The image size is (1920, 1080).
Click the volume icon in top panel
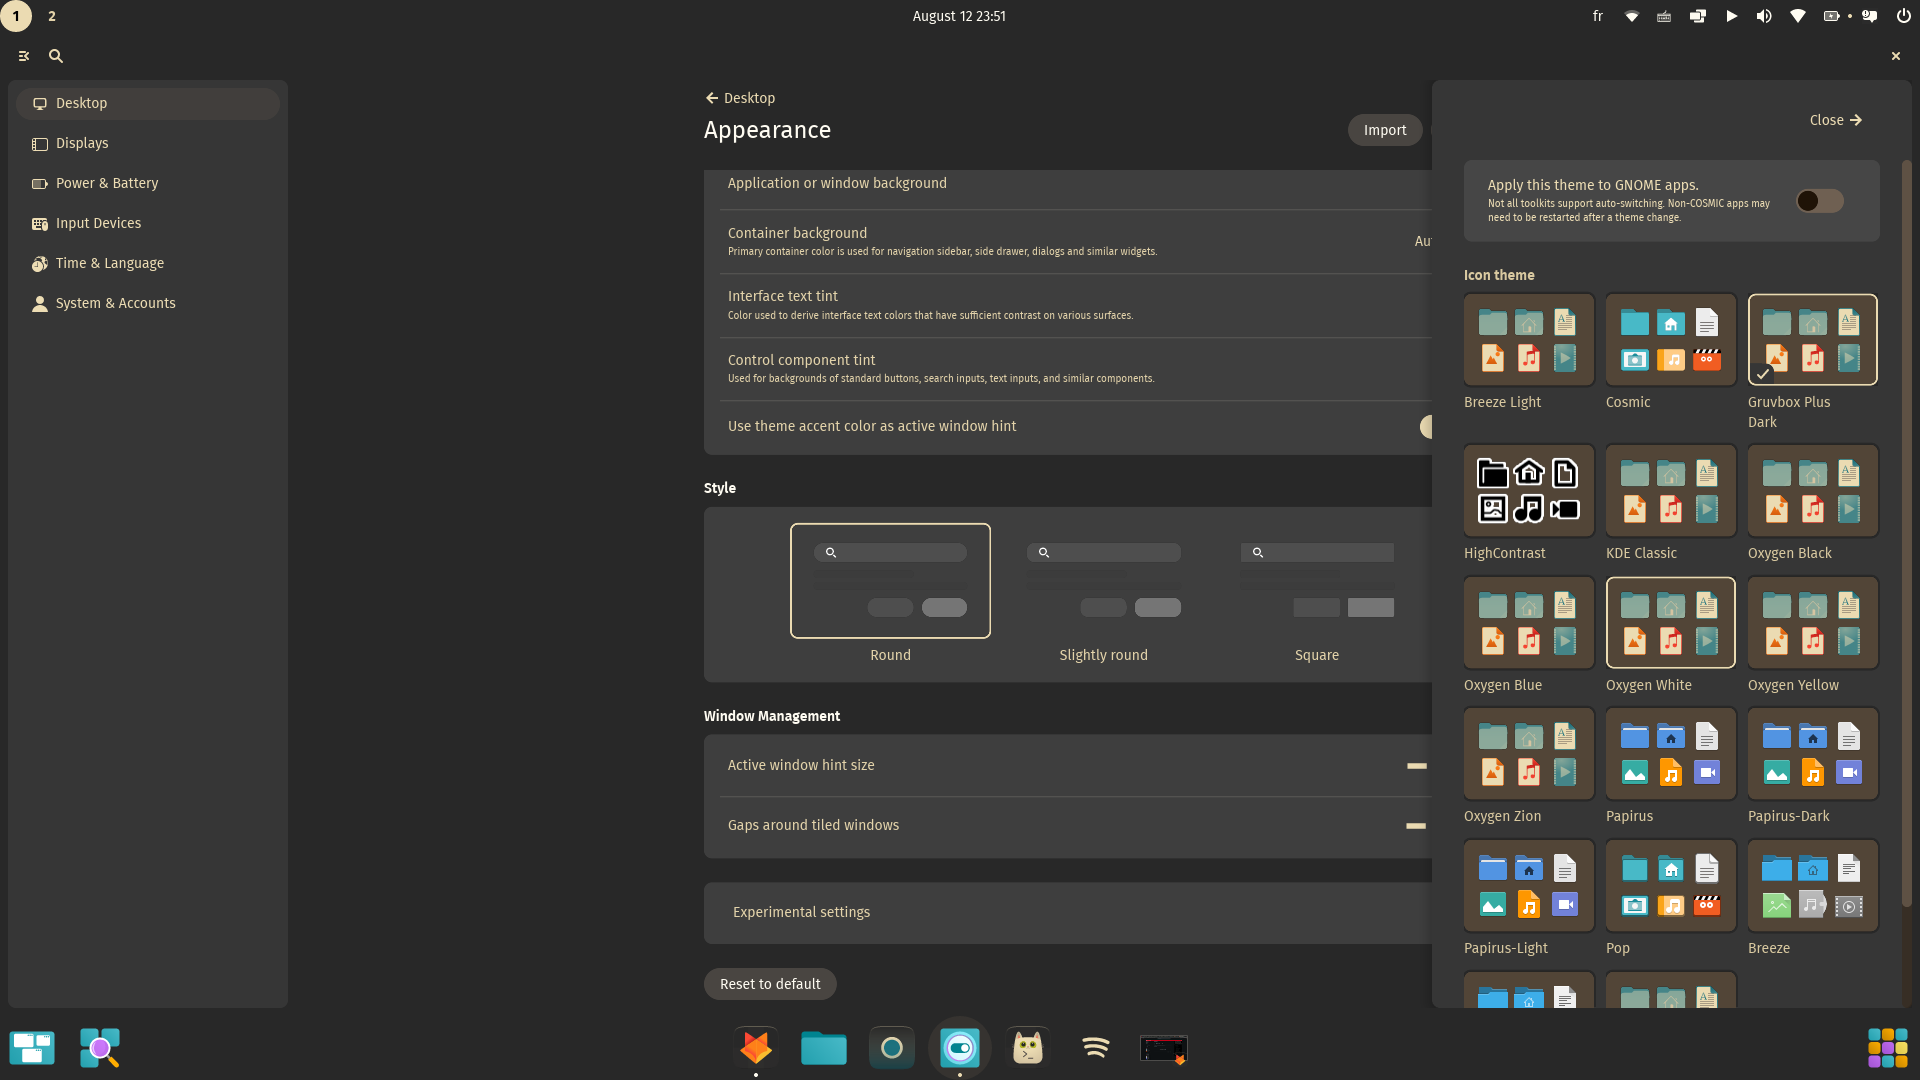point(1764,16)
